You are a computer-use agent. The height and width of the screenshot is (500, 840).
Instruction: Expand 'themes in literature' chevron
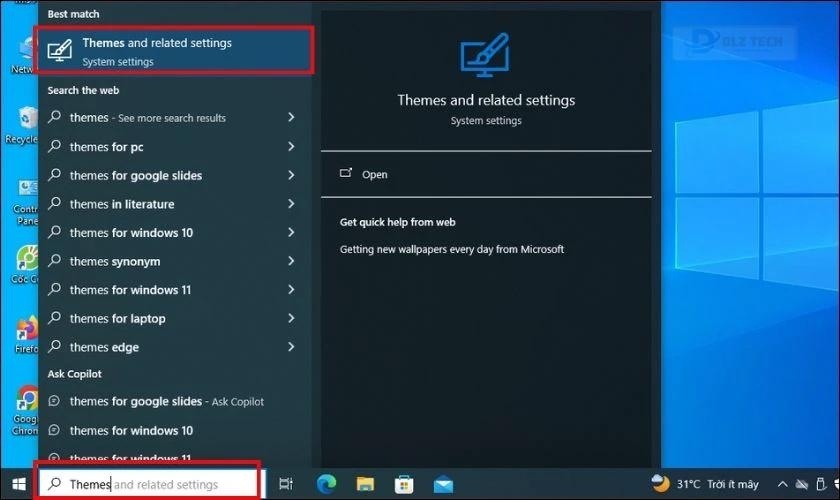[x=291, y=204]
